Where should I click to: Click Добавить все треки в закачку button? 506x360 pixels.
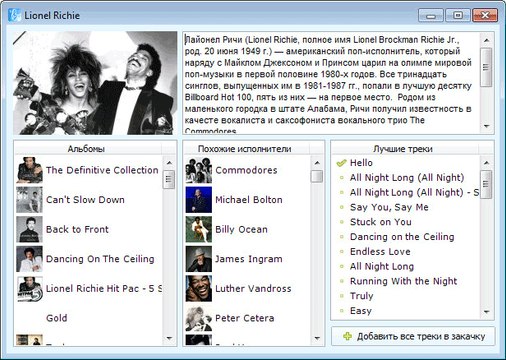(413, 336)
